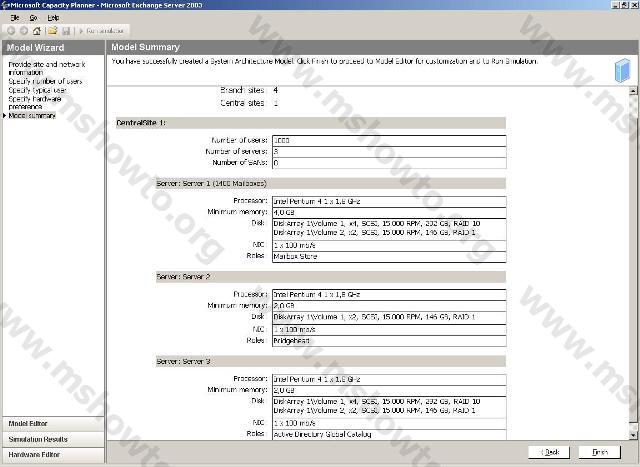Select 'Specify number of users' wizard step
Viewport: 640px width, 467px height.
45,81
